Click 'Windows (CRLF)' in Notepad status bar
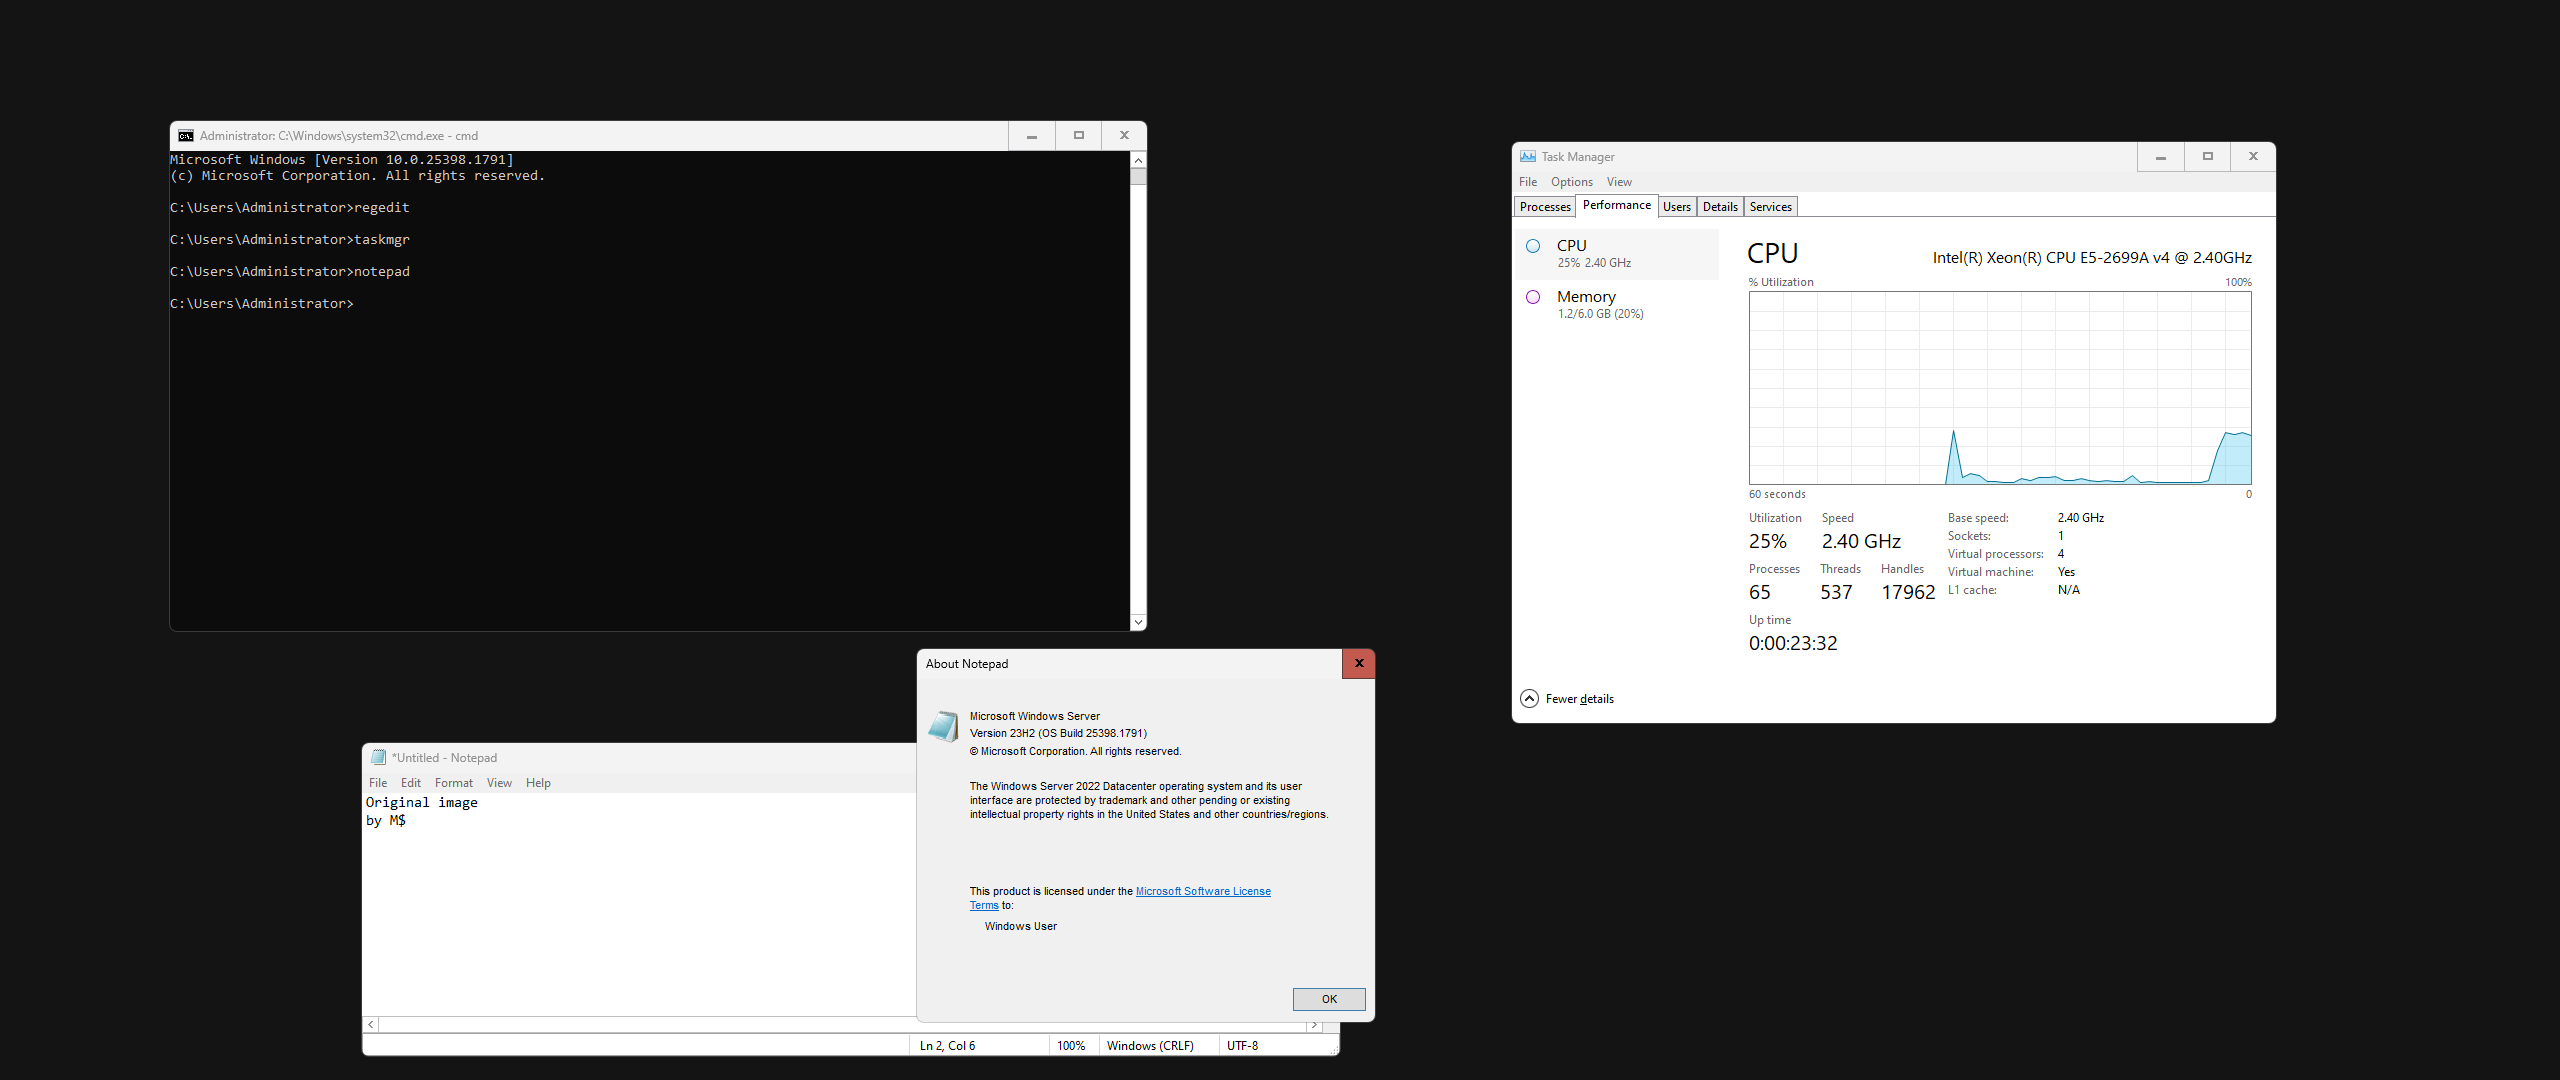Viewport: 2560px width, 1080px height. pos(1150,1046)
